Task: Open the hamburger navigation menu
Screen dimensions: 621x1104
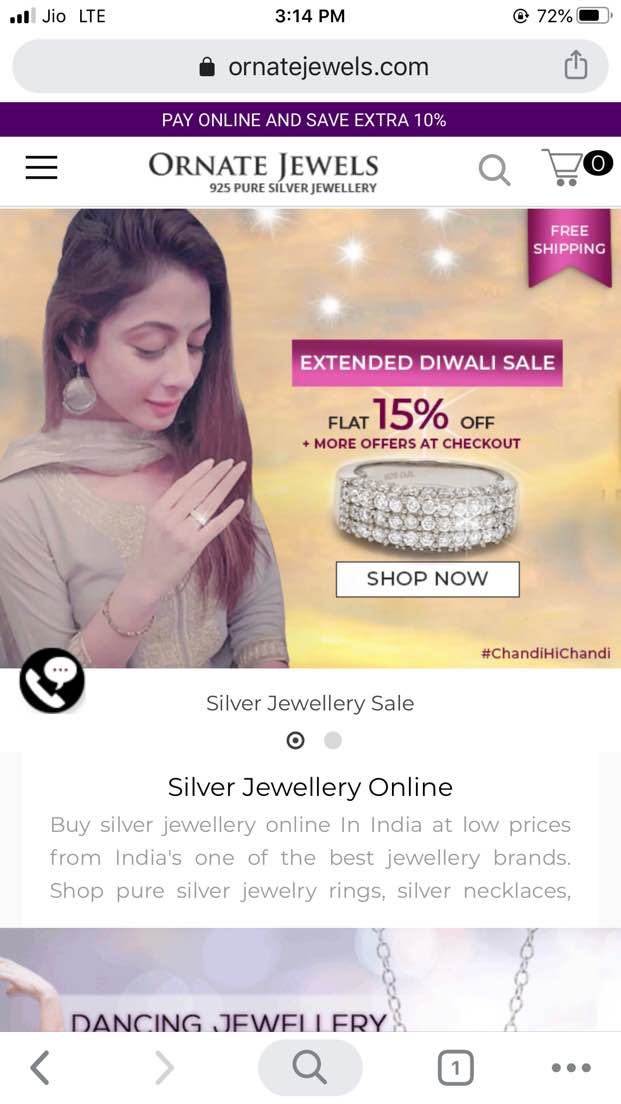Action: pyautogui.click(x=42, y=168)
